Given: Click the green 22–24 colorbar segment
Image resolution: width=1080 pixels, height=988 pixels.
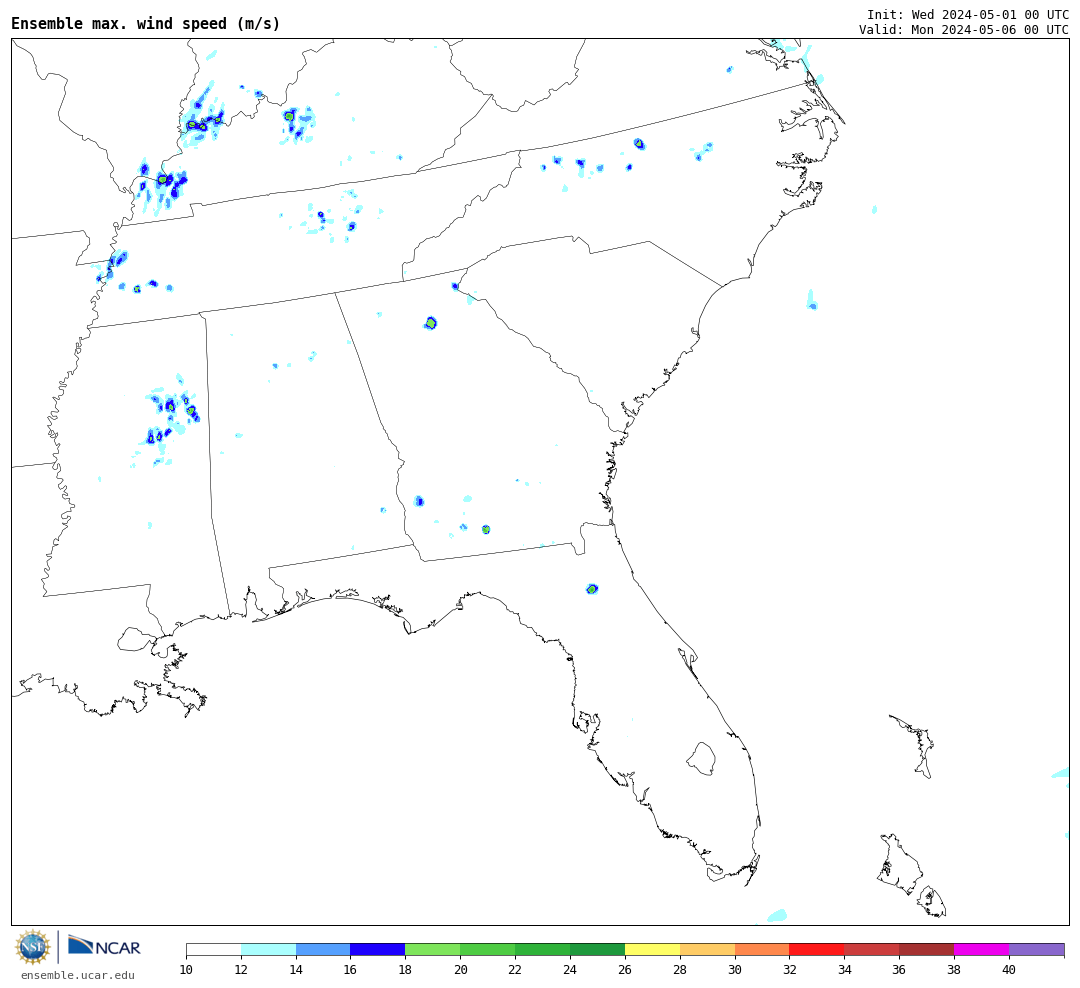Looking at the screenshot, I should 543,949.
